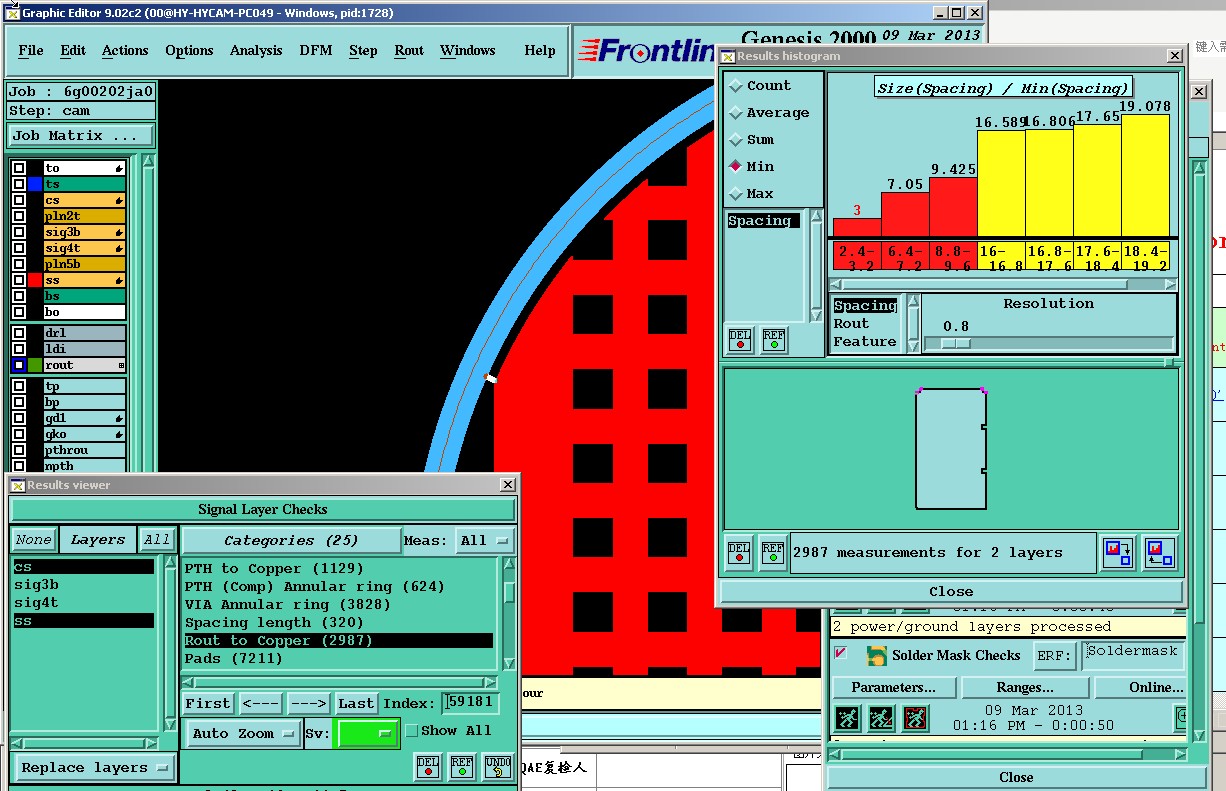Click next result arrow button
This screenshot has height=791, width=1226.
point(309,704)
